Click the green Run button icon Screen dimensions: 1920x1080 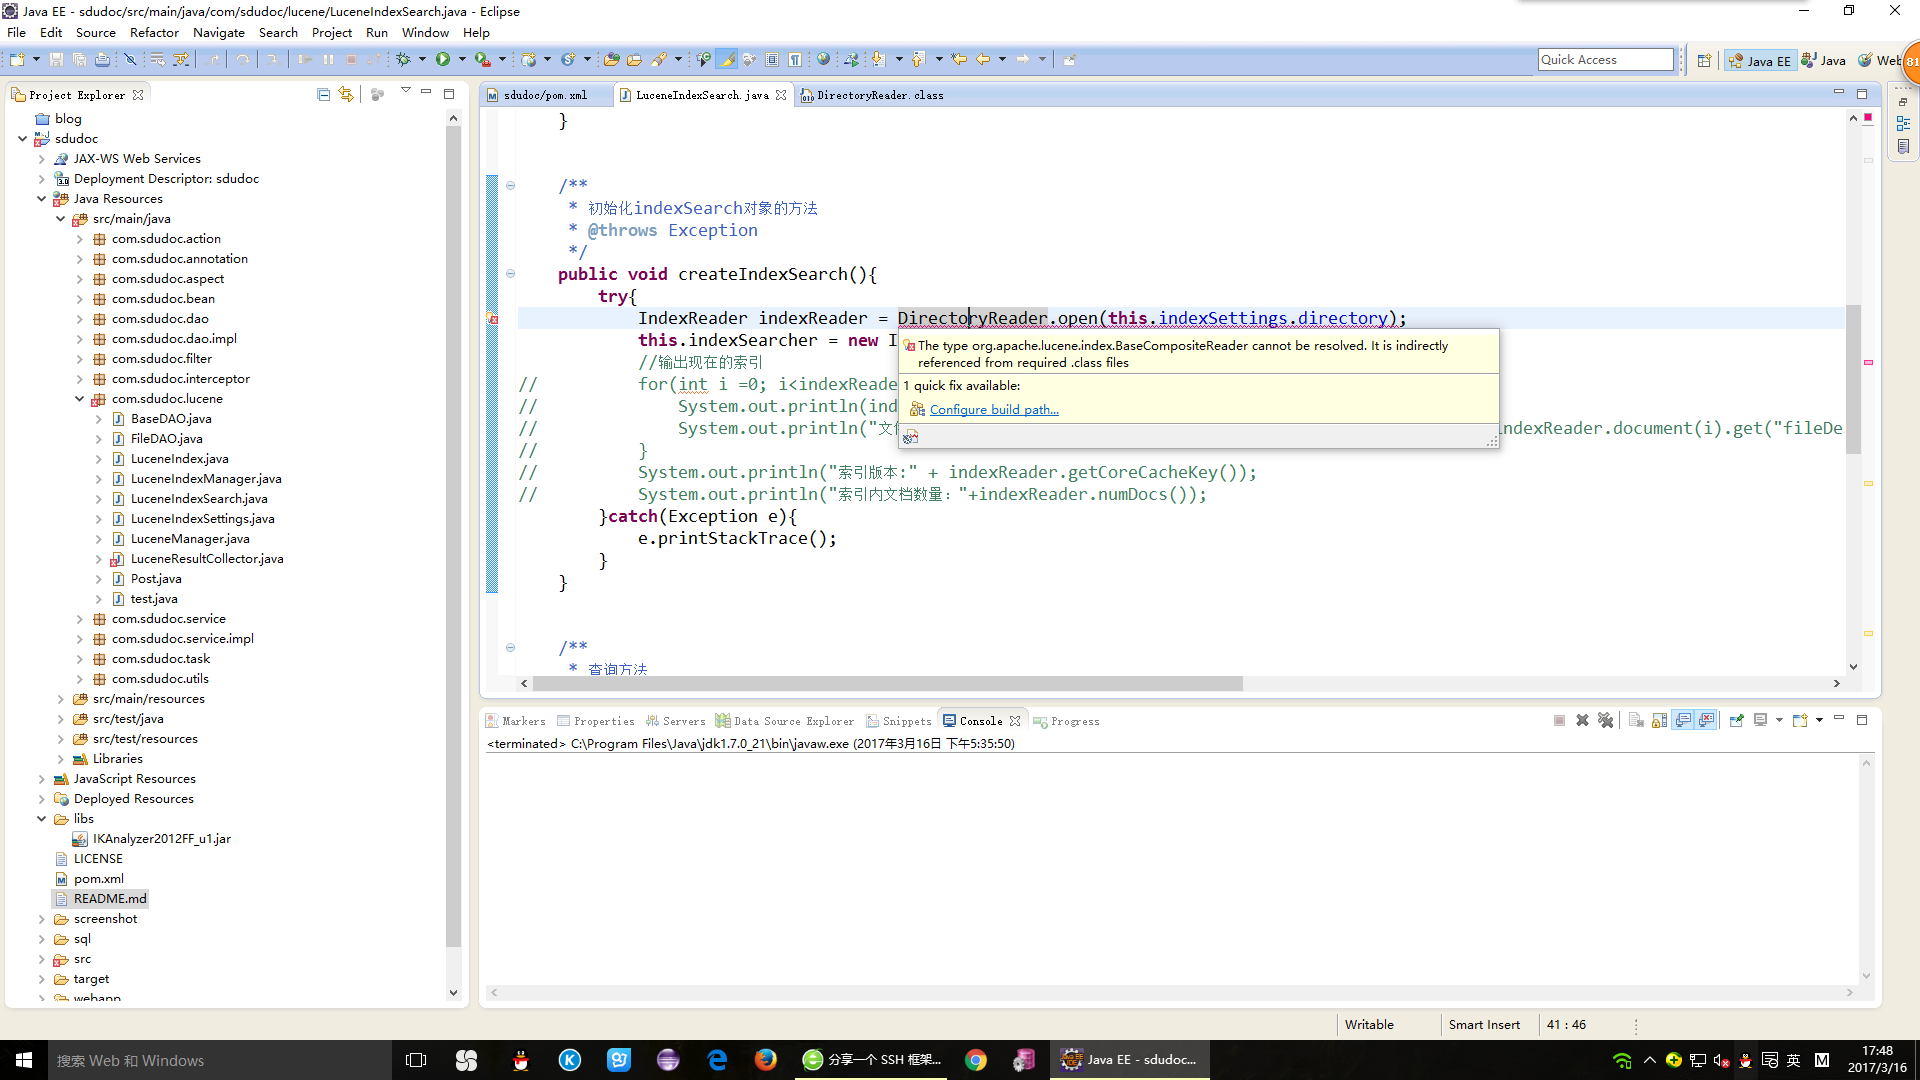(442, 60)
